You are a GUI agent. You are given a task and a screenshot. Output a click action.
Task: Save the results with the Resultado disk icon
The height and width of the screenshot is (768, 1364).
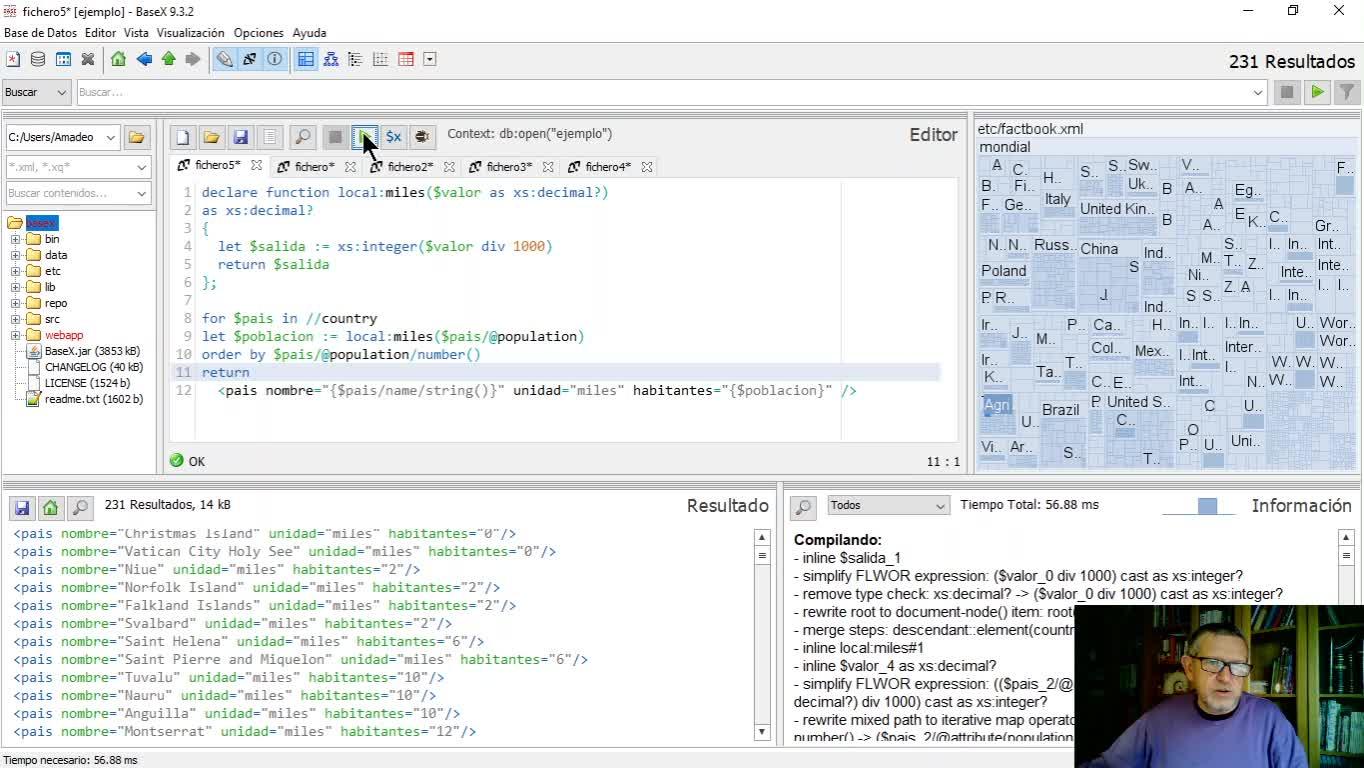(x=22, y=508)
